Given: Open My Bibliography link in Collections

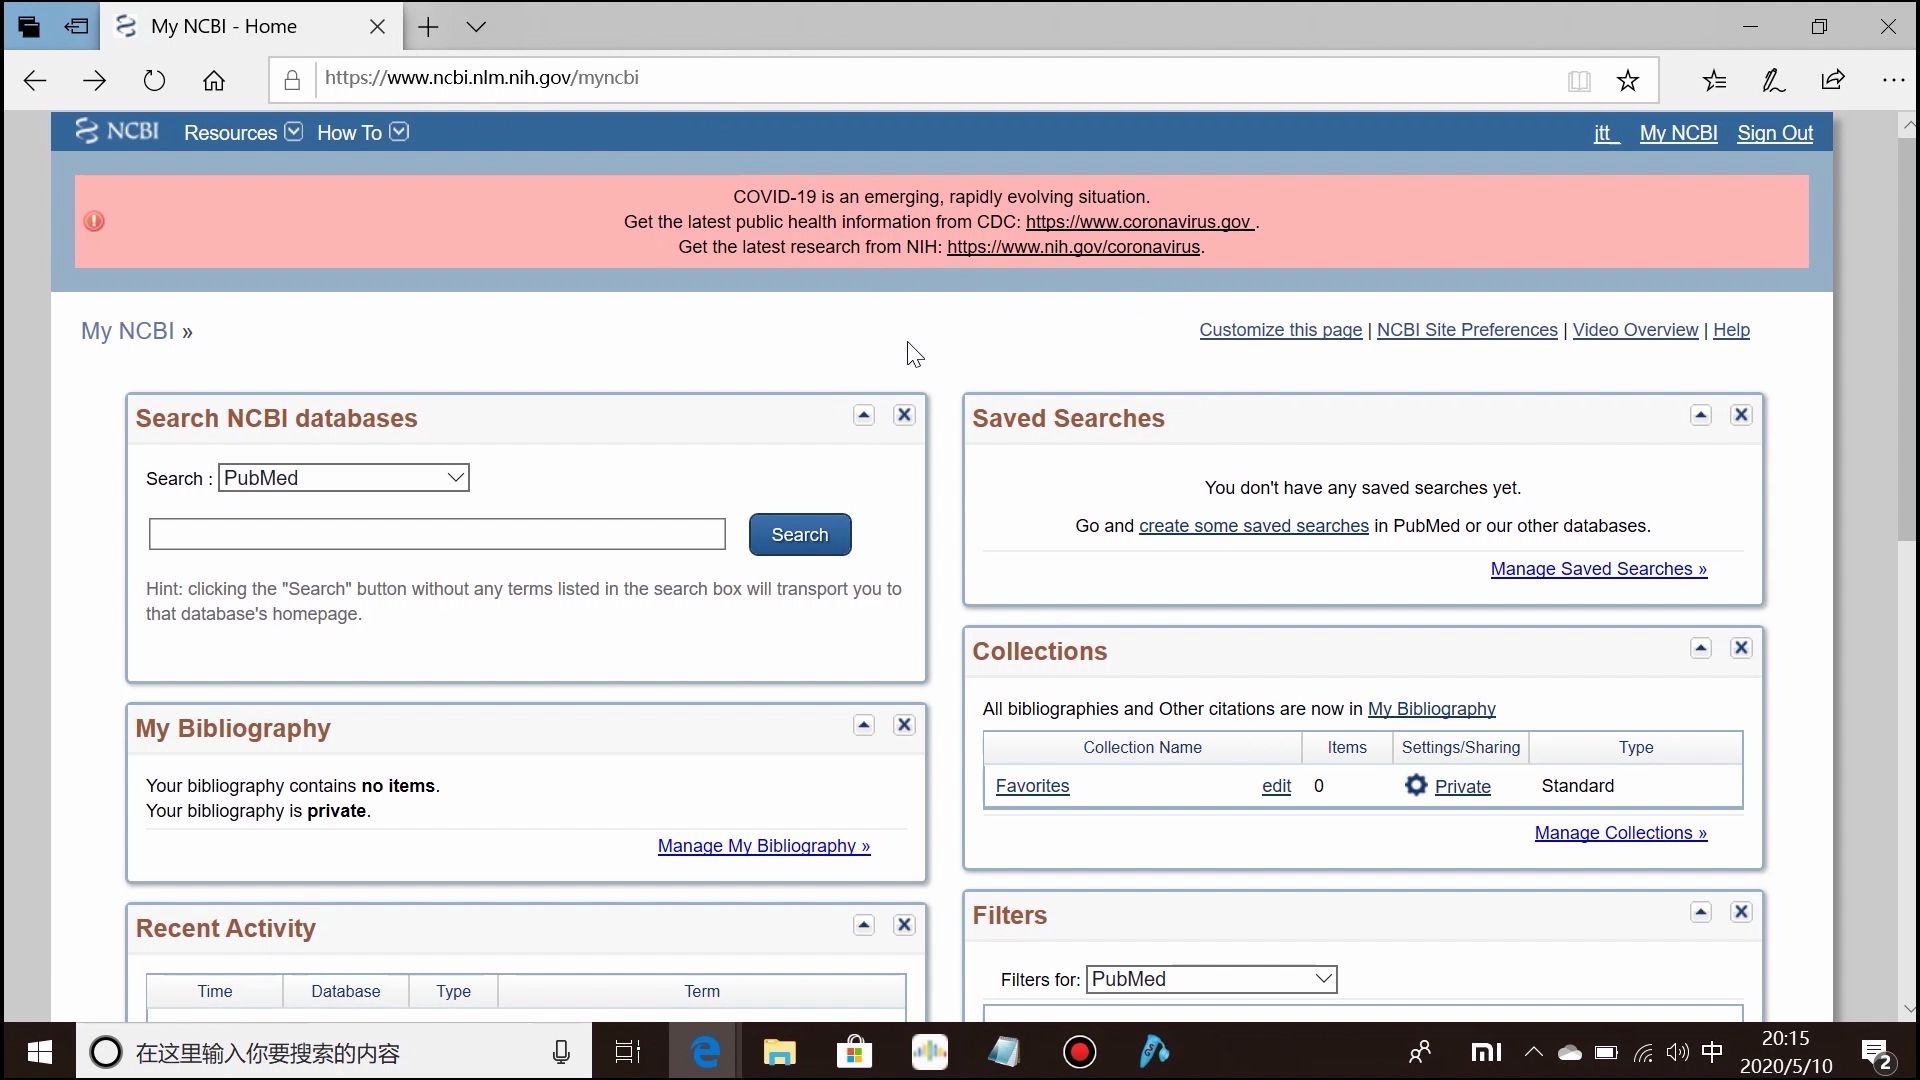Looking at the screenshot, I should coord(1432,709).
